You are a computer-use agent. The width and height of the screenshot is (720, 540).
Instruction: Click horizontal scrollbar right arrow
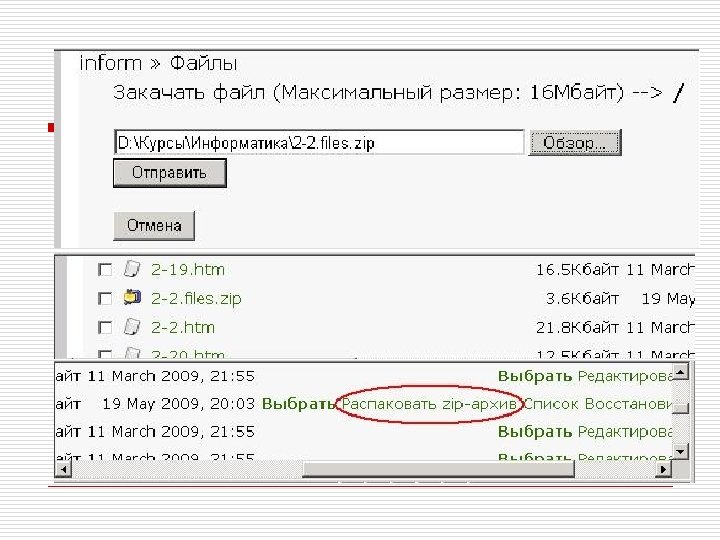pos(663,469)
